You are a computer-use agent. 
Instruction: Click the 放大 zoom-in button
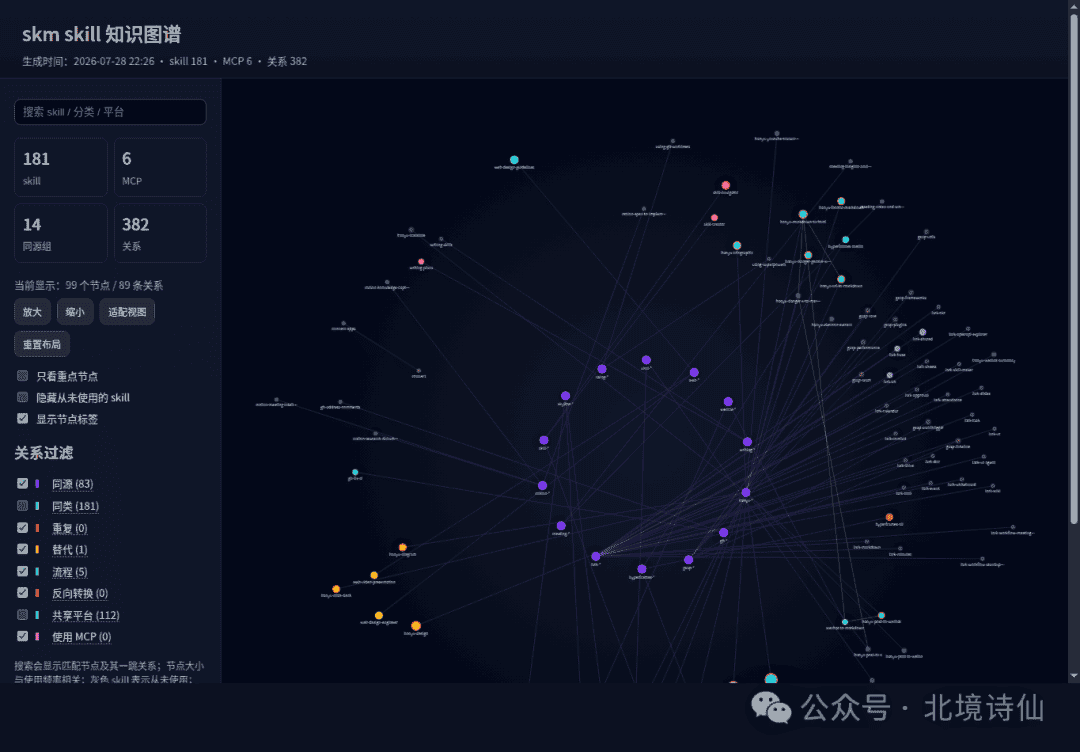32,312
